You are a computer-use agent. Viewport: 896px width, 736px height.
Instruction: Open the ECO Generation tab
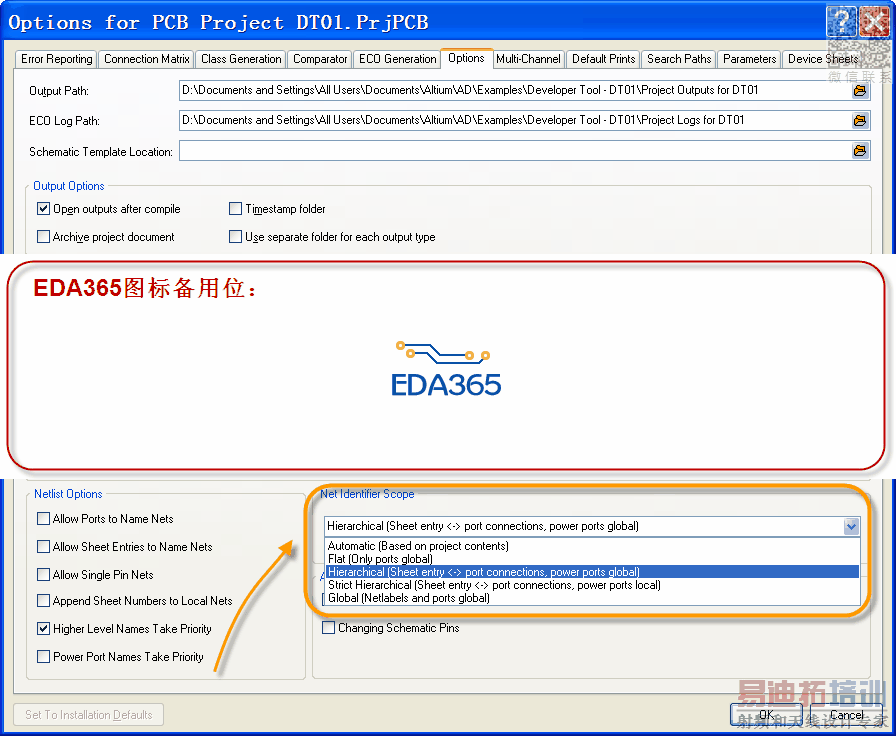click(397, 59)
